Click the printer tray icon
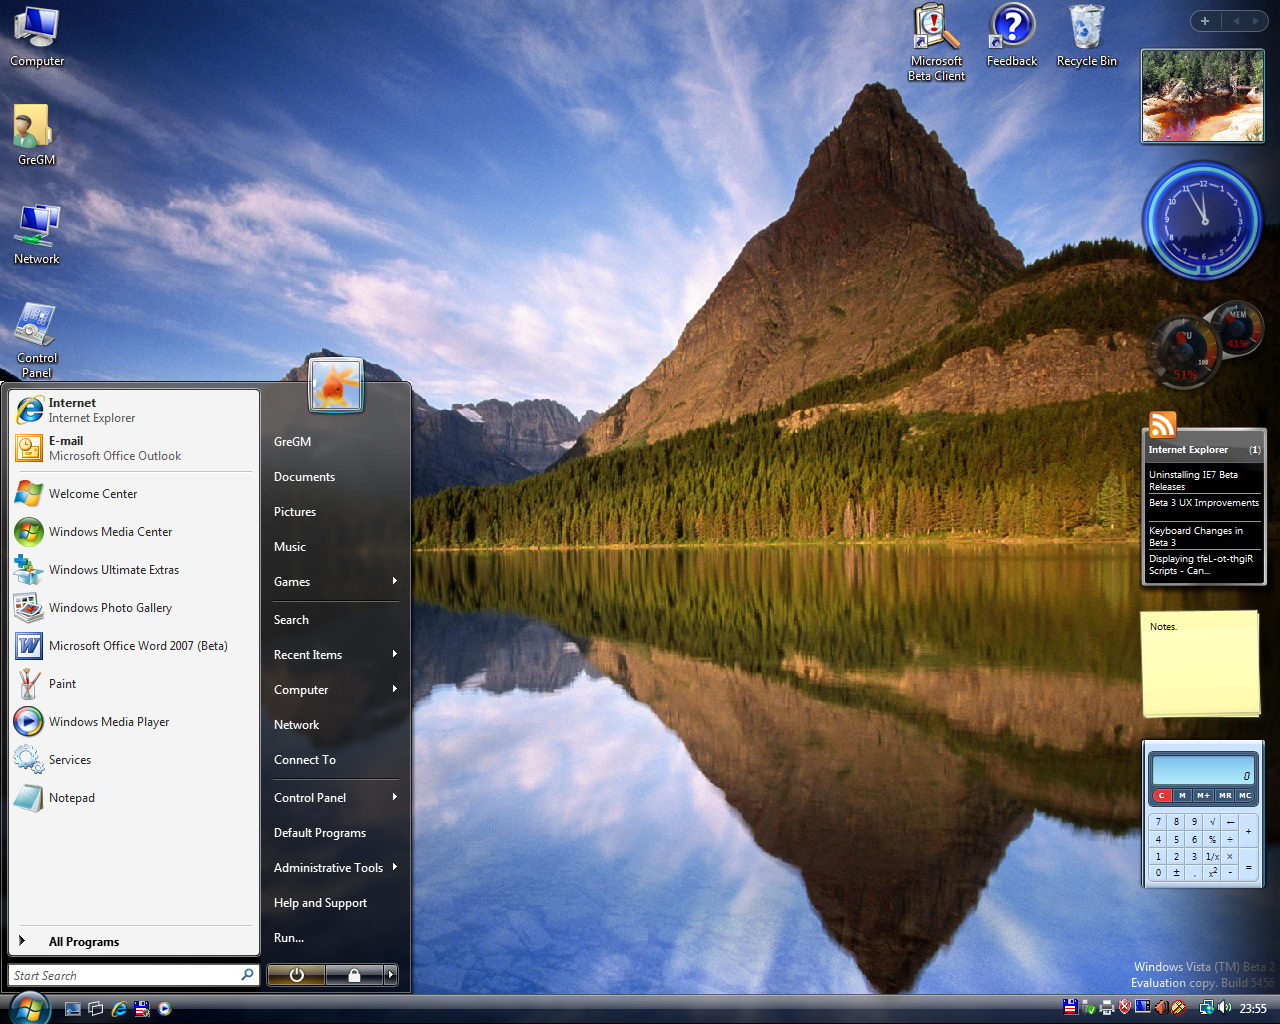The width and height of the screenshot is (1280, 1024). point(1107,1007)
